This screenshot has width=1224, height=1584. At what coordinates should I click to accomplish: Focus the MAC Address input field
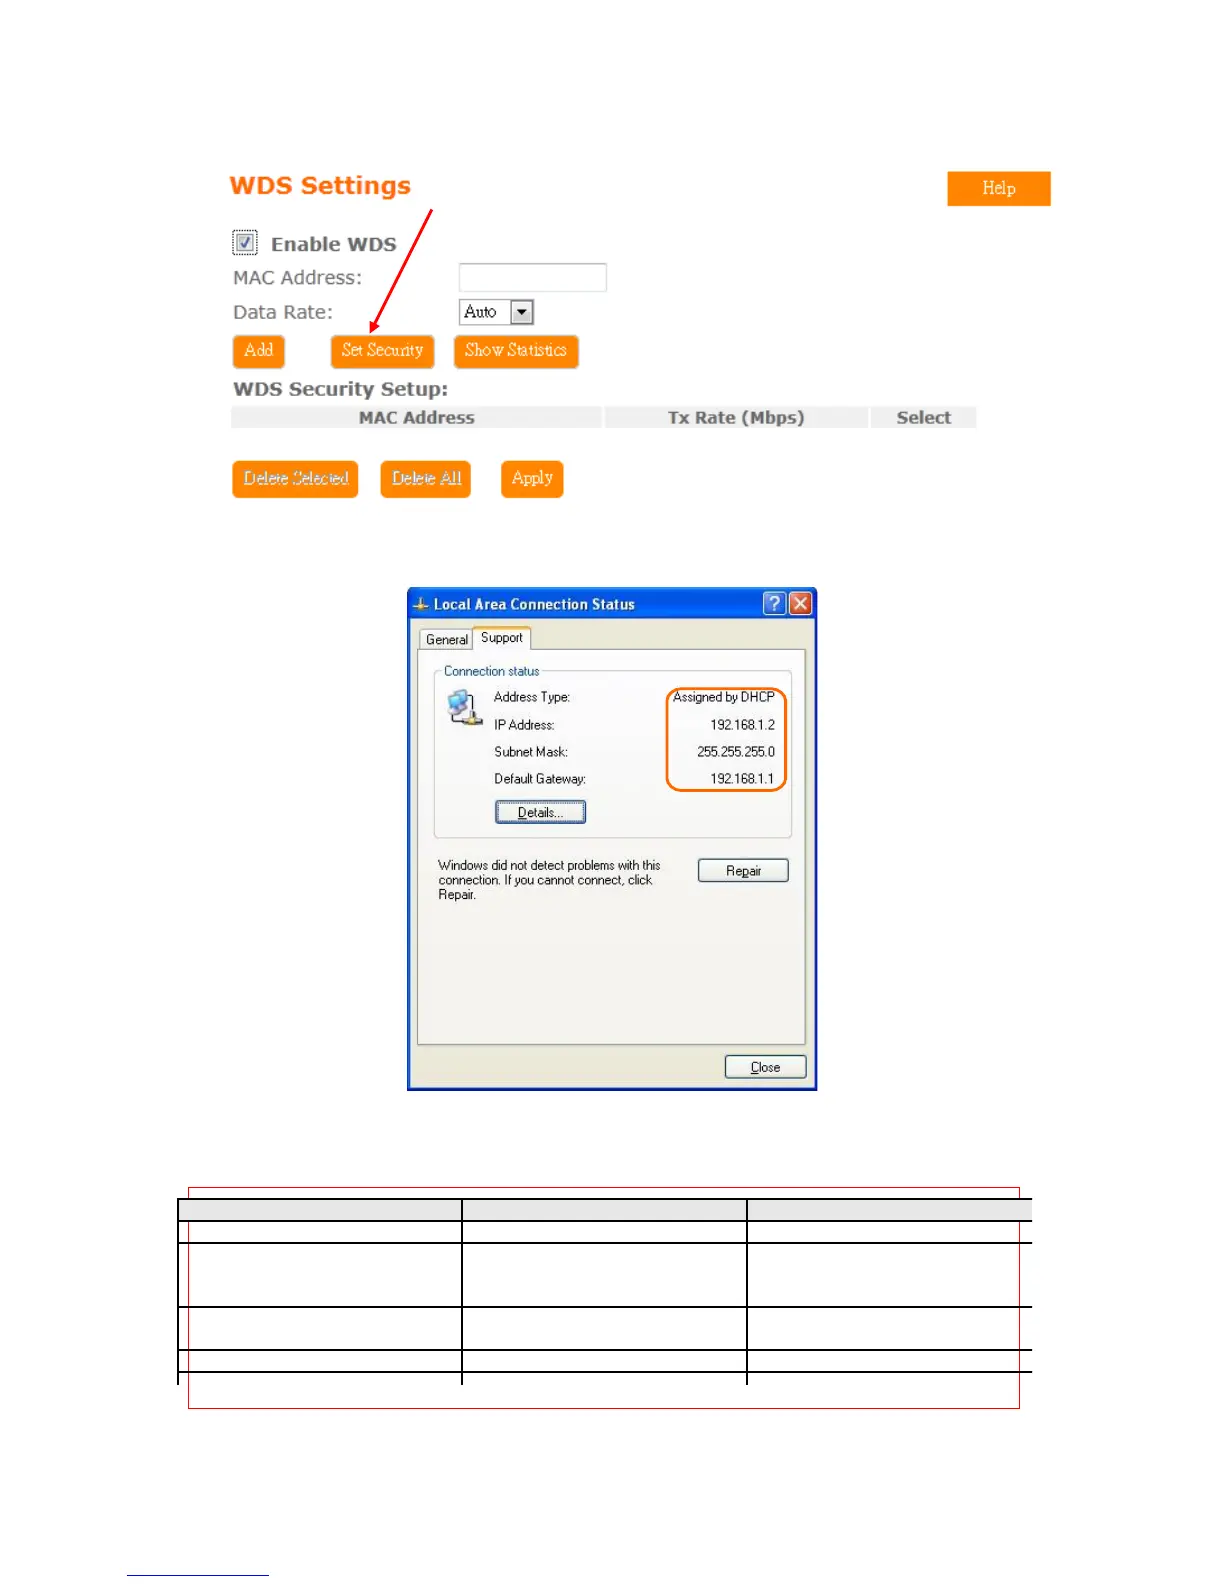[532, 277]
